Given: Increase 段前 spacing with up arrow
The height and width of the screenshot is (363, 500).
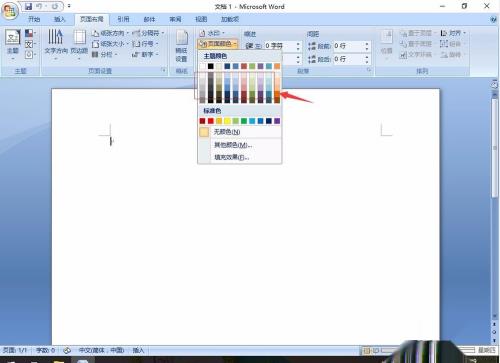Looking at the screenshot, I should tap(367, 43).
